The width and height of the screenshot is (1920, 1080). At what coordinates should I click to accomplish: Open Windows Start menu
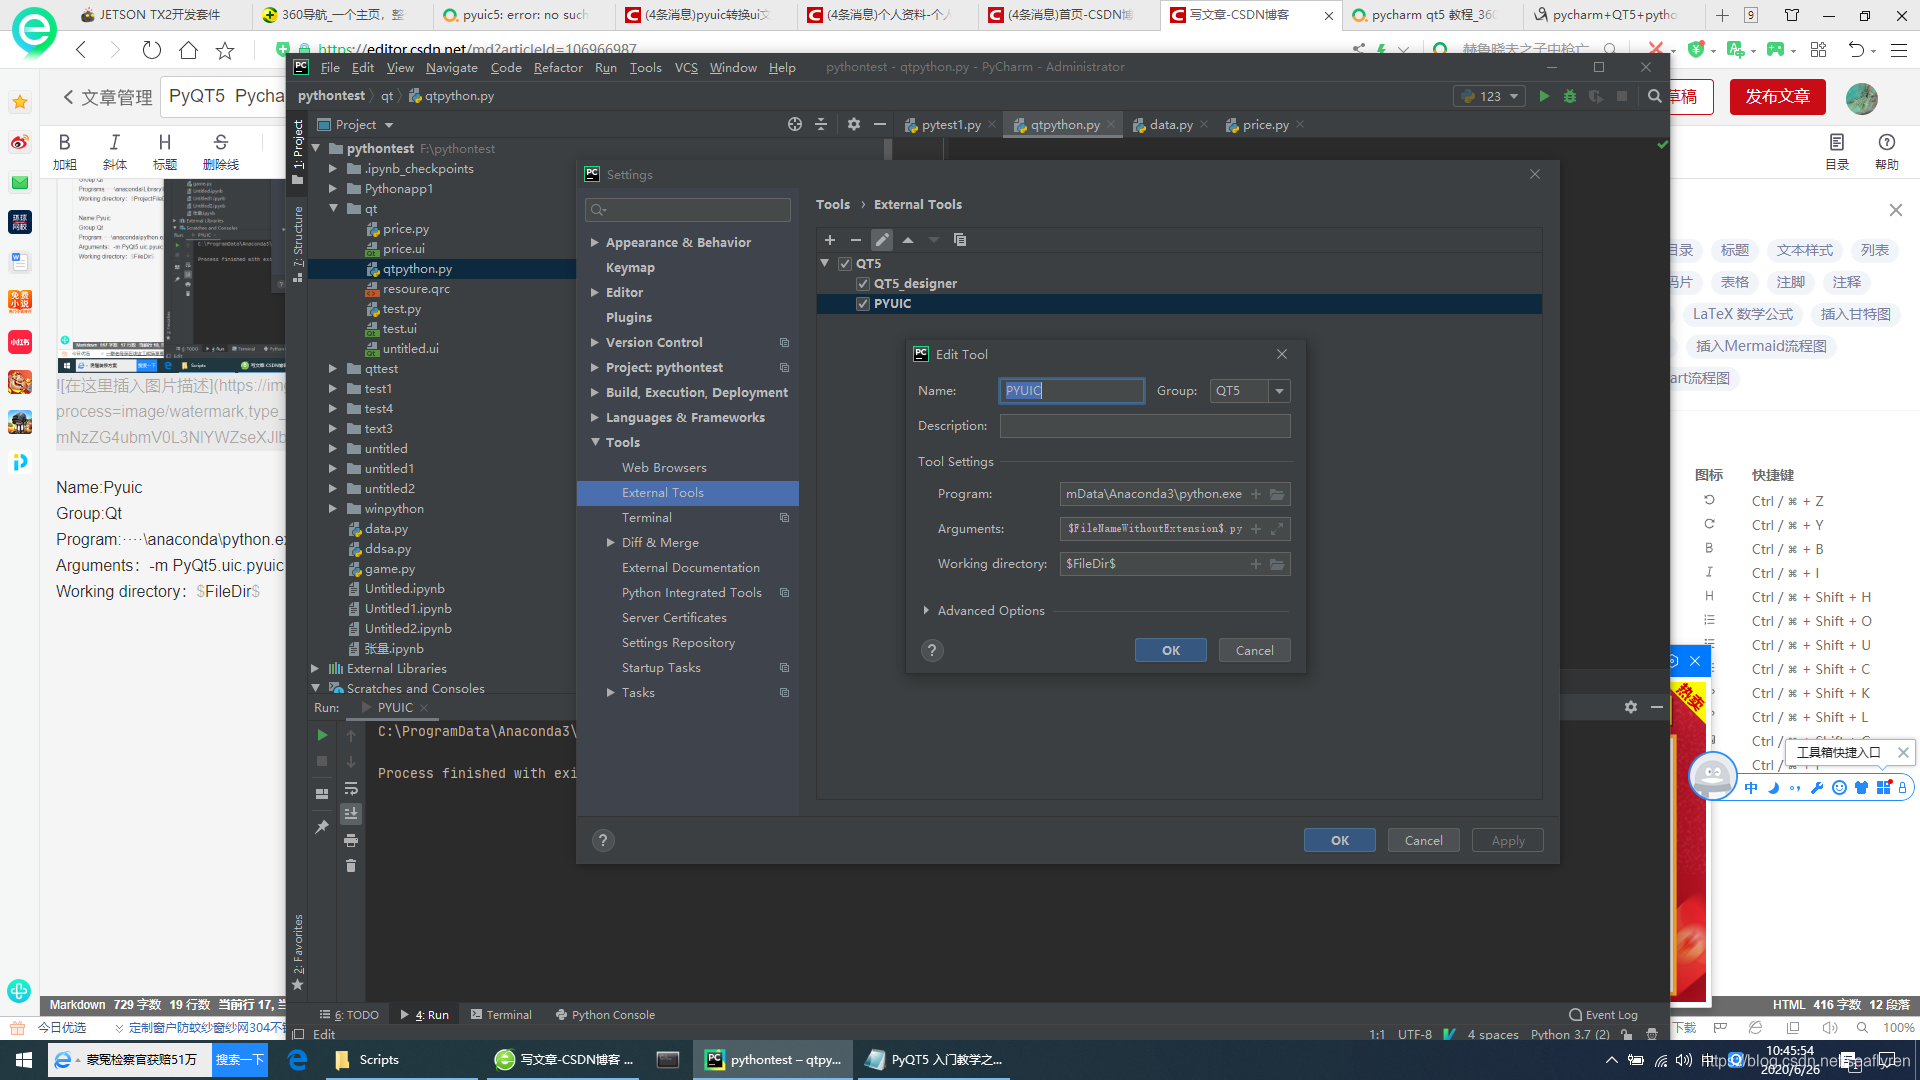click(x=24, y=1060)
